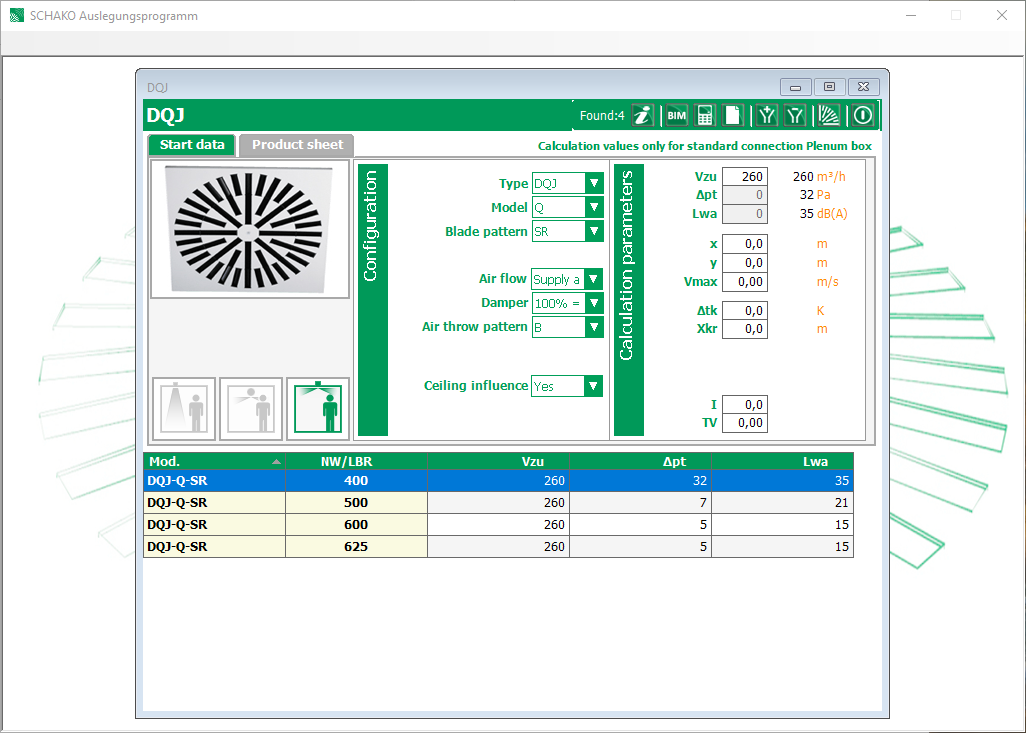Minimize the DQJ inner window

tap(796, 87)
